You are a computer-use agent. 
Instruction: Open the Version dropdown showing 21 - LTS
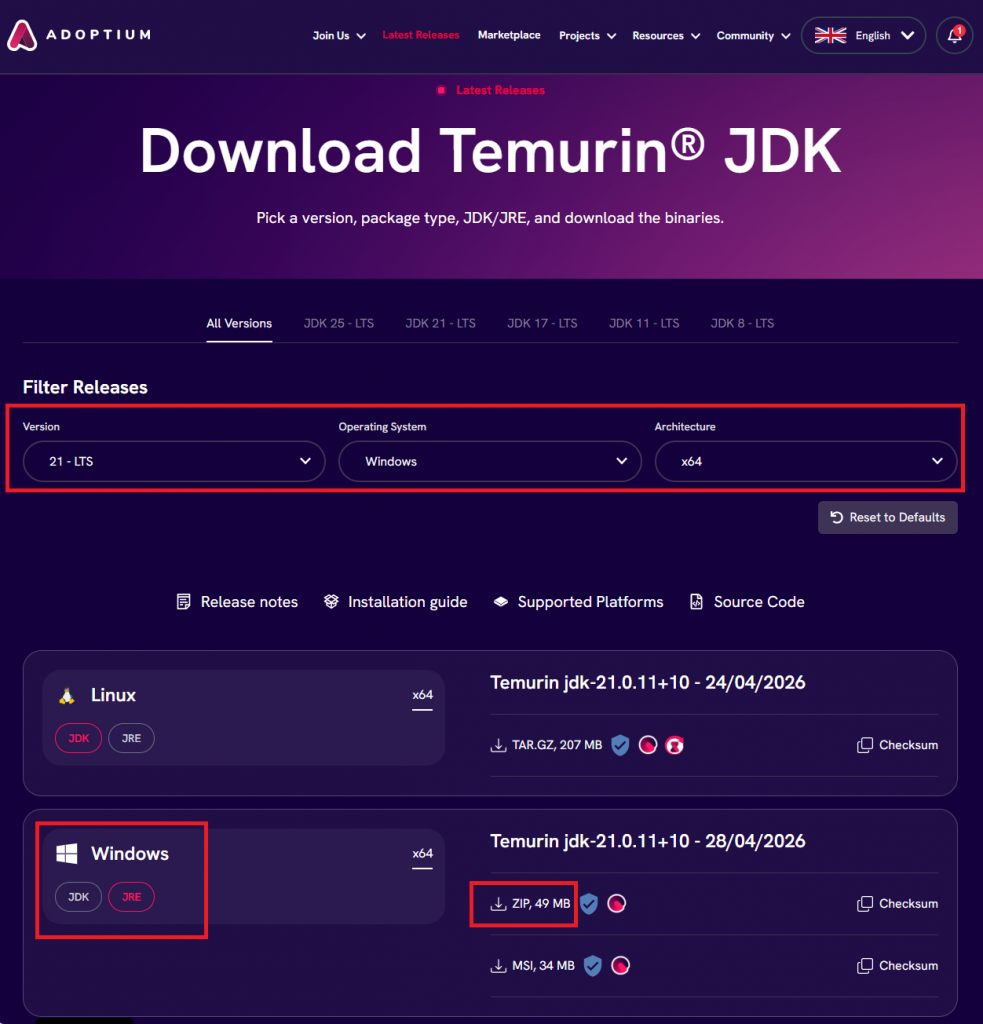(x=174, y=462)
